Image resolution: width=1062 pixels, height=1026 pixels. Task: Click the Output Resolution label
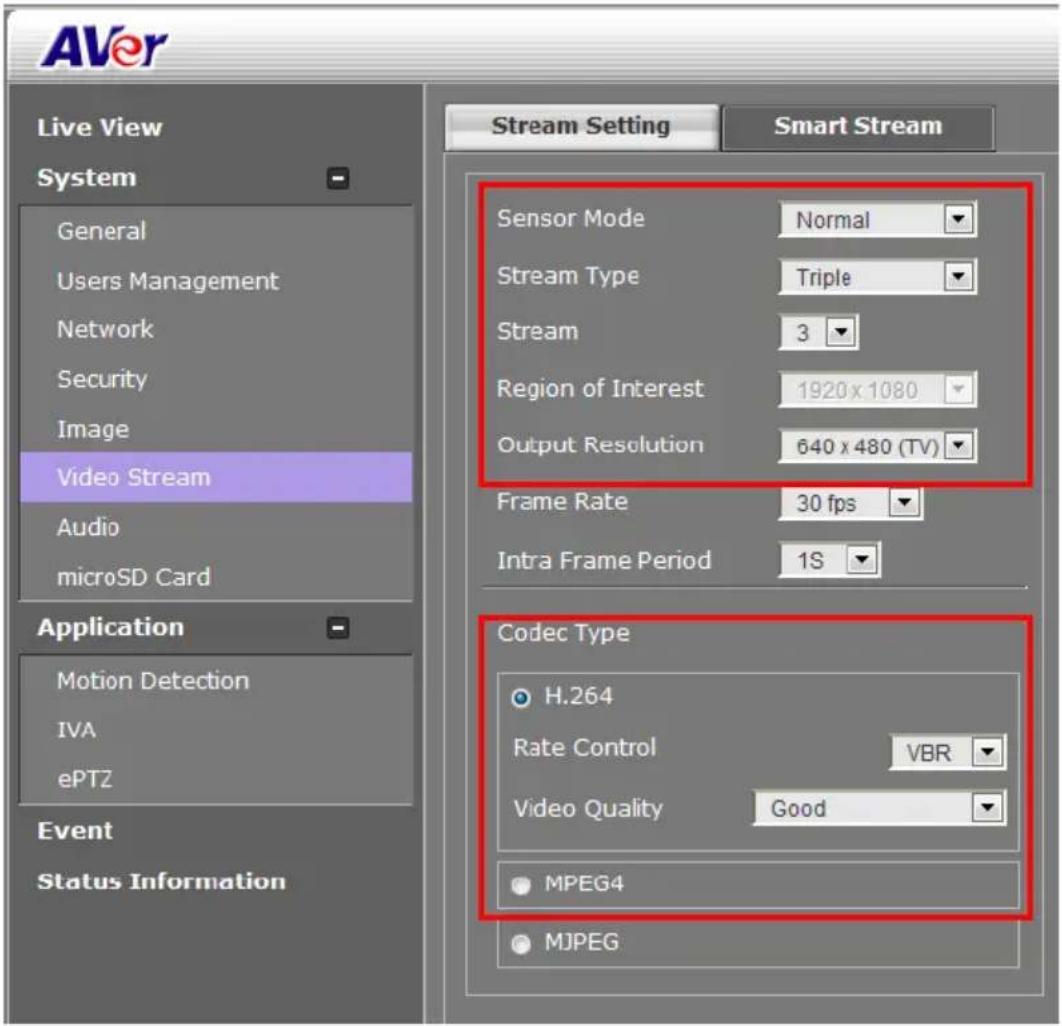pos(600,445)
